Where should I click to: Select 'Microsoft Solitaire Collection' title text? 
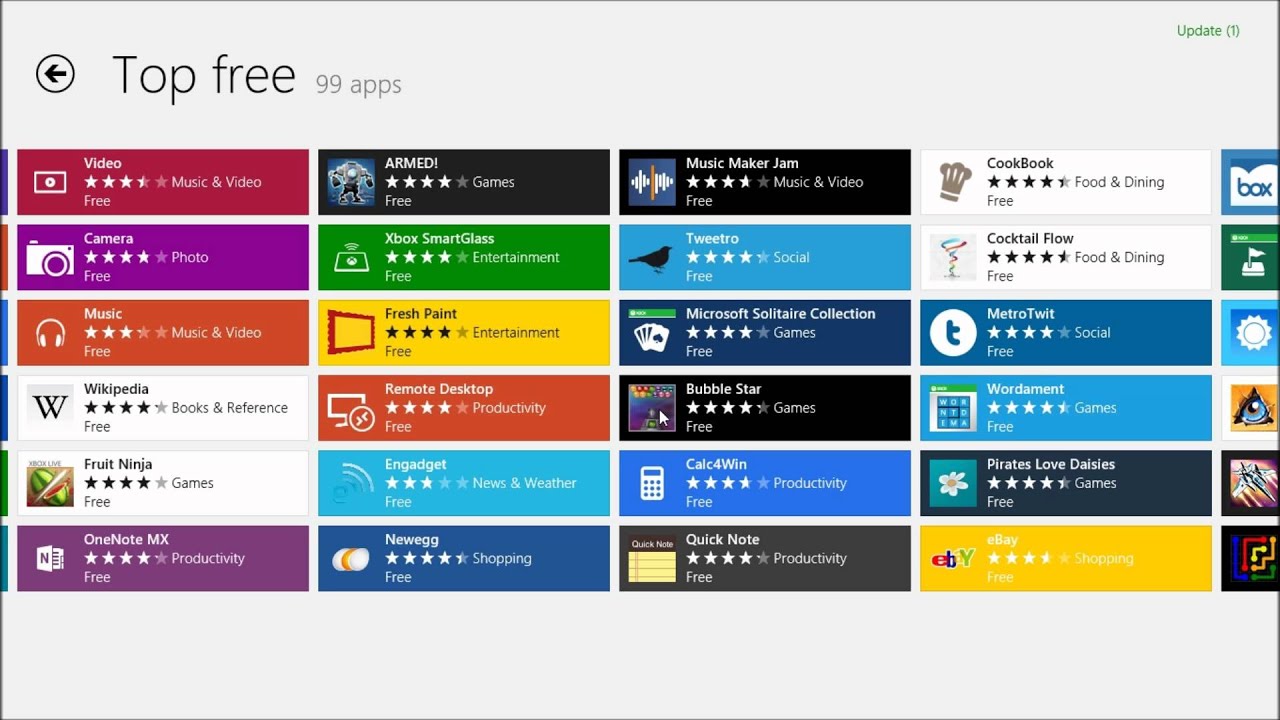point(781,313)
